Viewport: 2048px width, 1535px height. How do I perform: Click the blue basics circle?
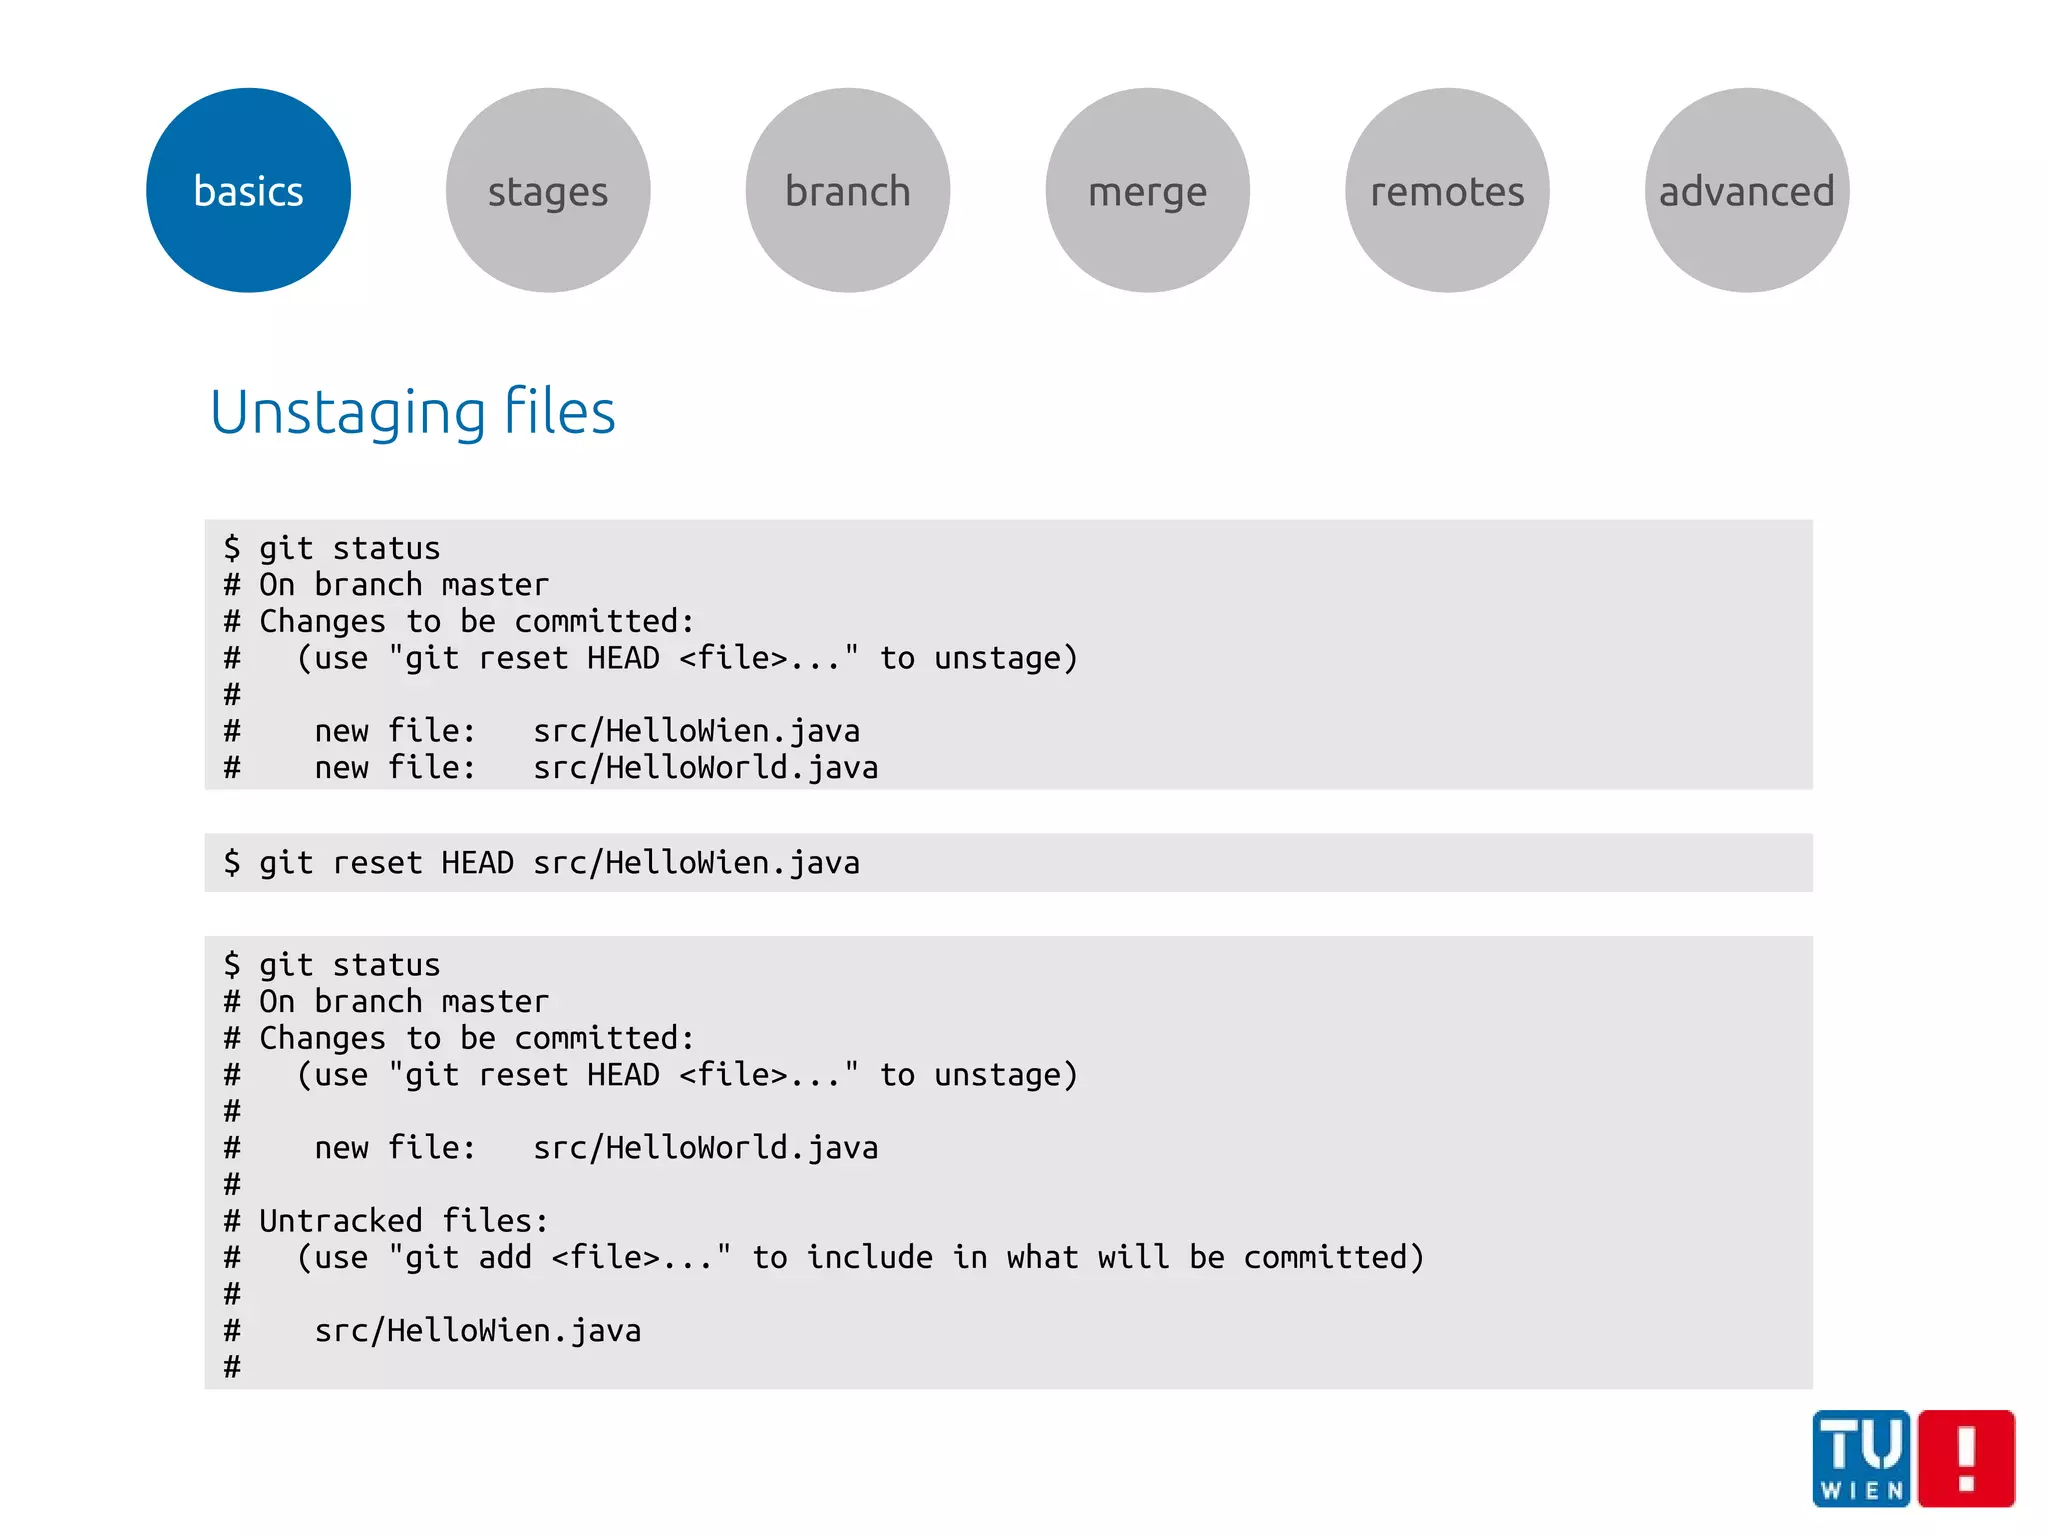[x=248, y=190]
